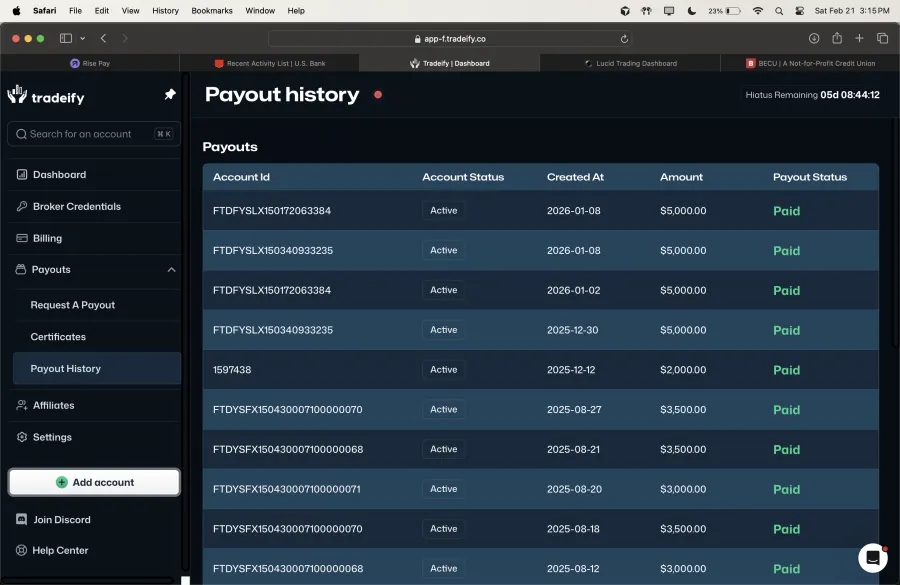Click the 2025-08-20 date cell
The height and width of the screenshot is (585, 900).
[x=574, y=489]
